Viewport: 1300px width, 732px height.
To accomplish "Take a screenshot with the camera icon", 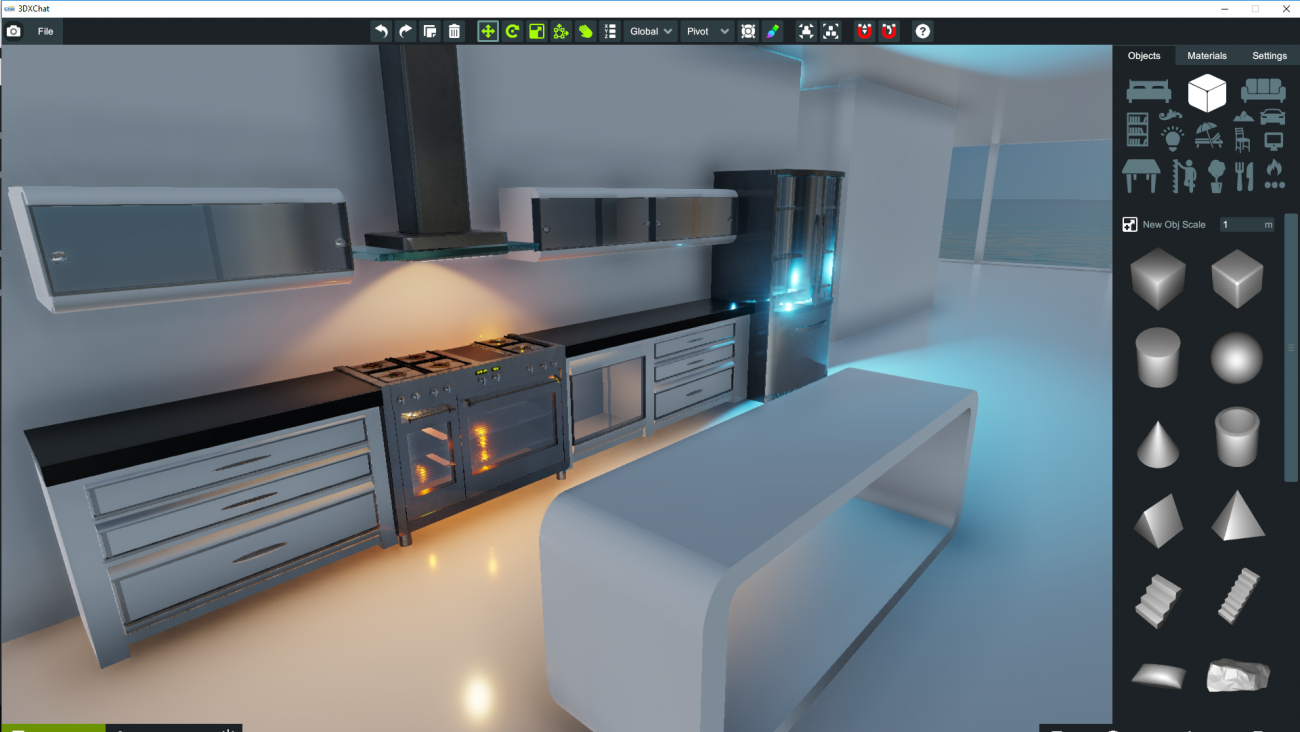I will click(14, 31).
